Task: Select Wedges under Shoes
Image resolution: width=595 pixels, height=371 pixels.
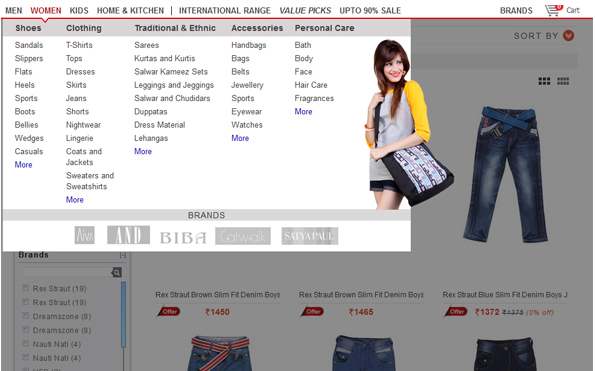Action: [29, 138]
